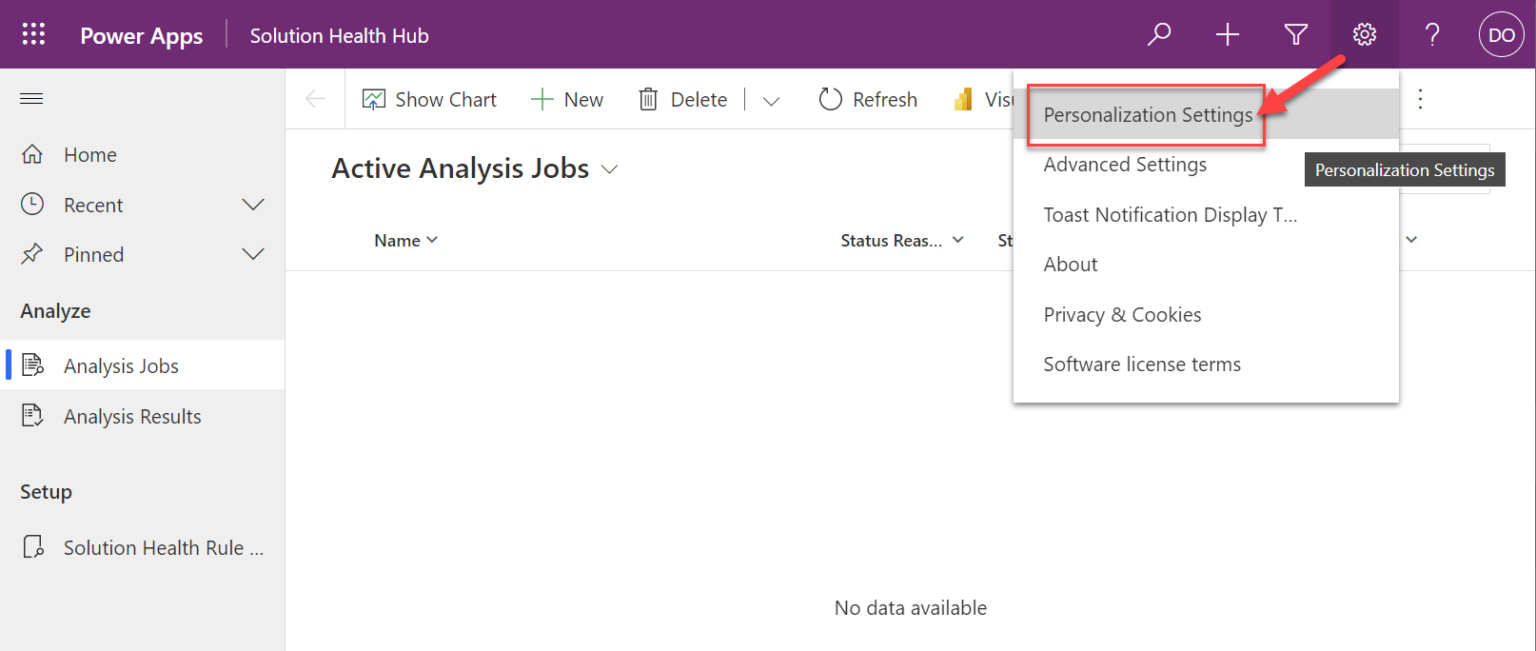
Task: Click the search magnifier icon
Action: [1159, 35]
